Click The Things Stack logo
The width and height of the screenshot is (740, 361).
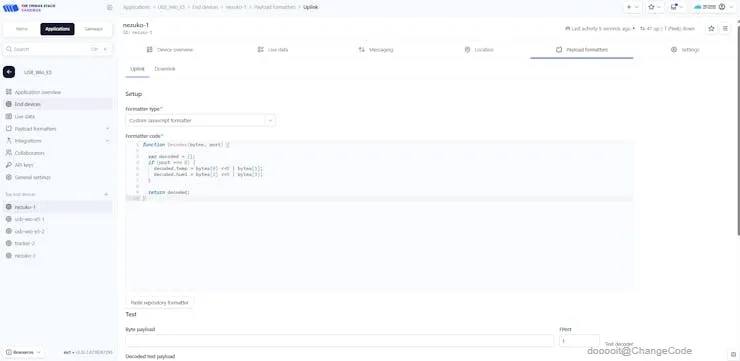point(29,8)
